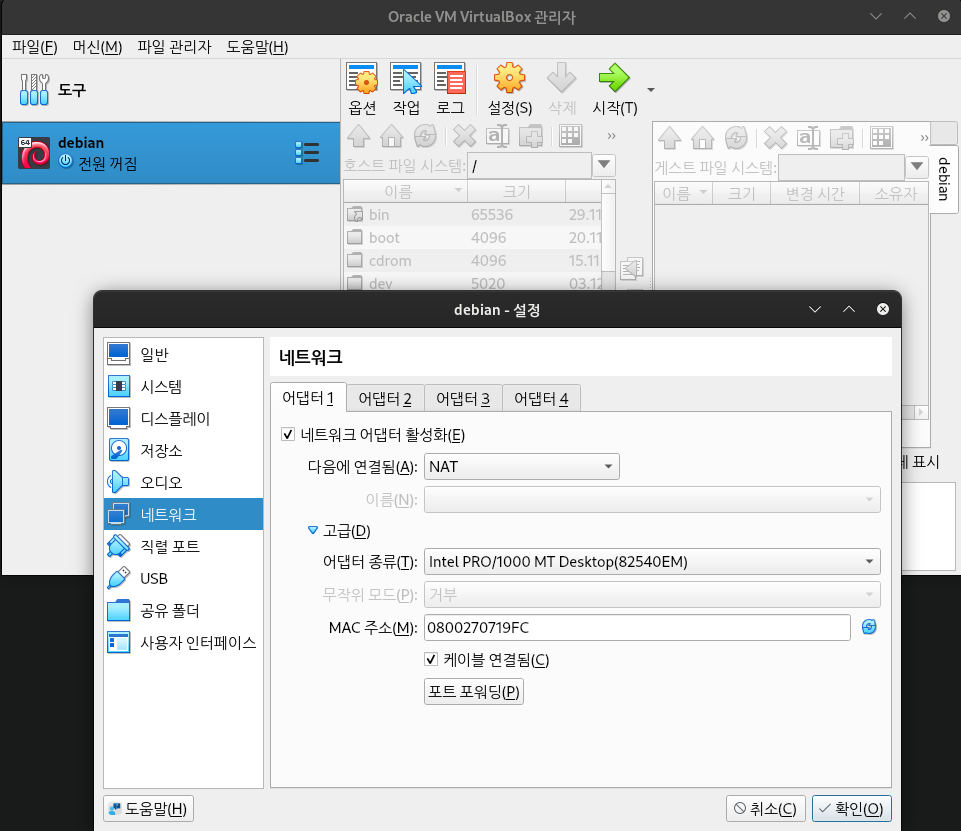Click the debian VM list menu icon
The height and width of the screenshot is (831, 961).
pyautogui.click(x=307, y=153)
